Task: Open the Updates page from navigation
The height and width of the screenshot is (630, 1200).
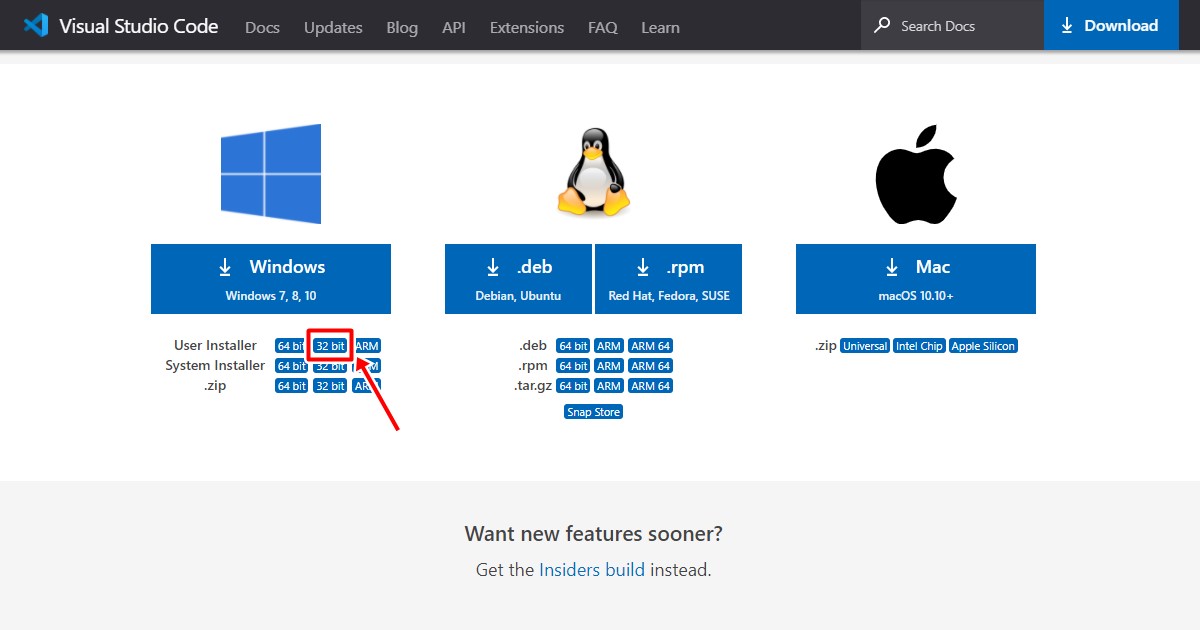Action: [x=333, y=27]
